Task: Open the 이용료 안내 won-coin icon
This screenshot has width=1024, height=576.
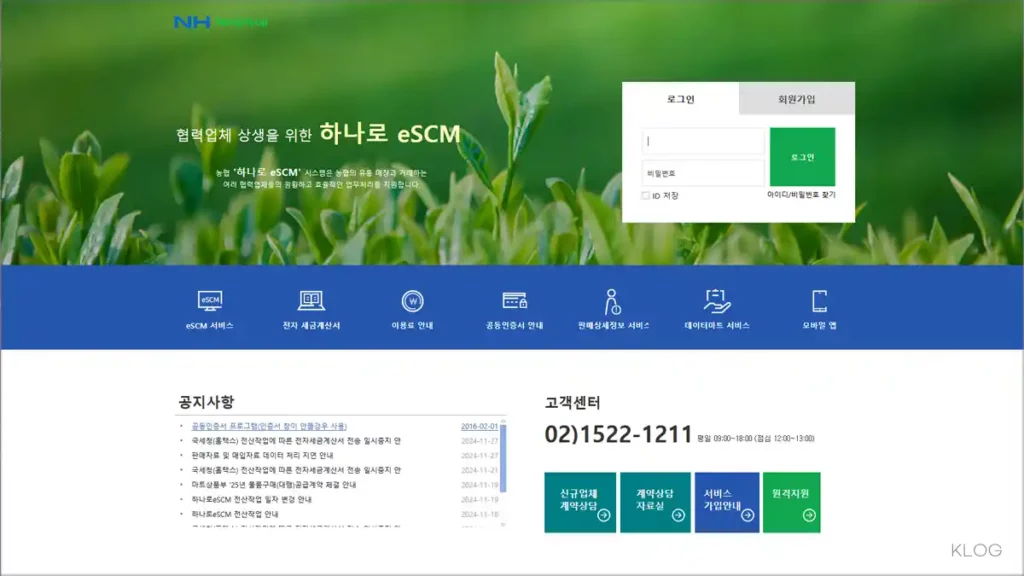Action: pyautogui.click(x=412, y=301)
